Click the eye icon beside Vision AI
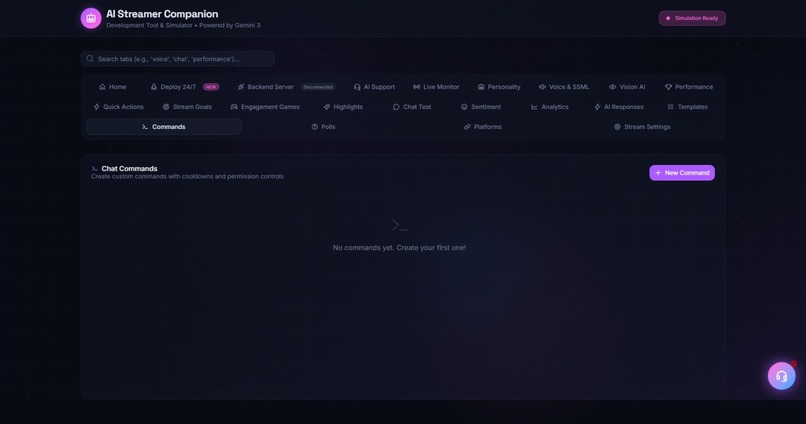 [612, 87]
